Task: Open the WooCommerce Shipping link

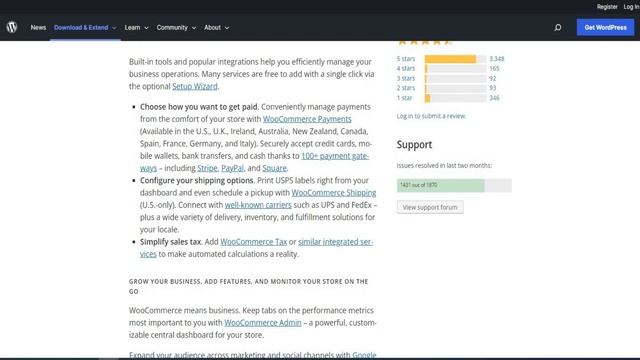Action: (333, 192)
